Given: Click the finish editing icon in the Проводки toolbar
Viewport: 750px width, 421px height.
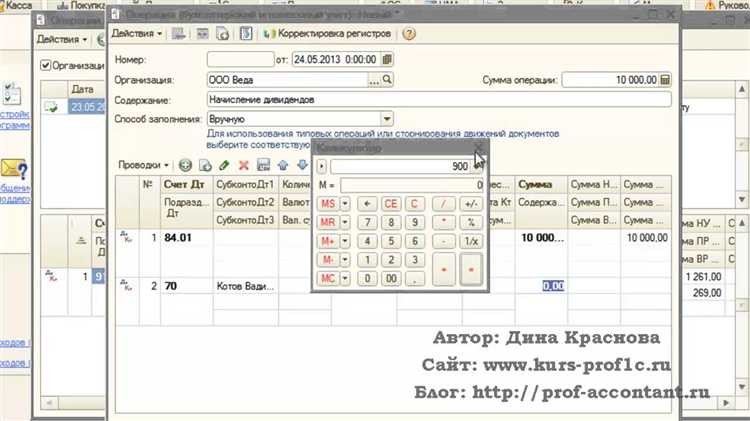Looking at the screenshot, I should [264, 165].
